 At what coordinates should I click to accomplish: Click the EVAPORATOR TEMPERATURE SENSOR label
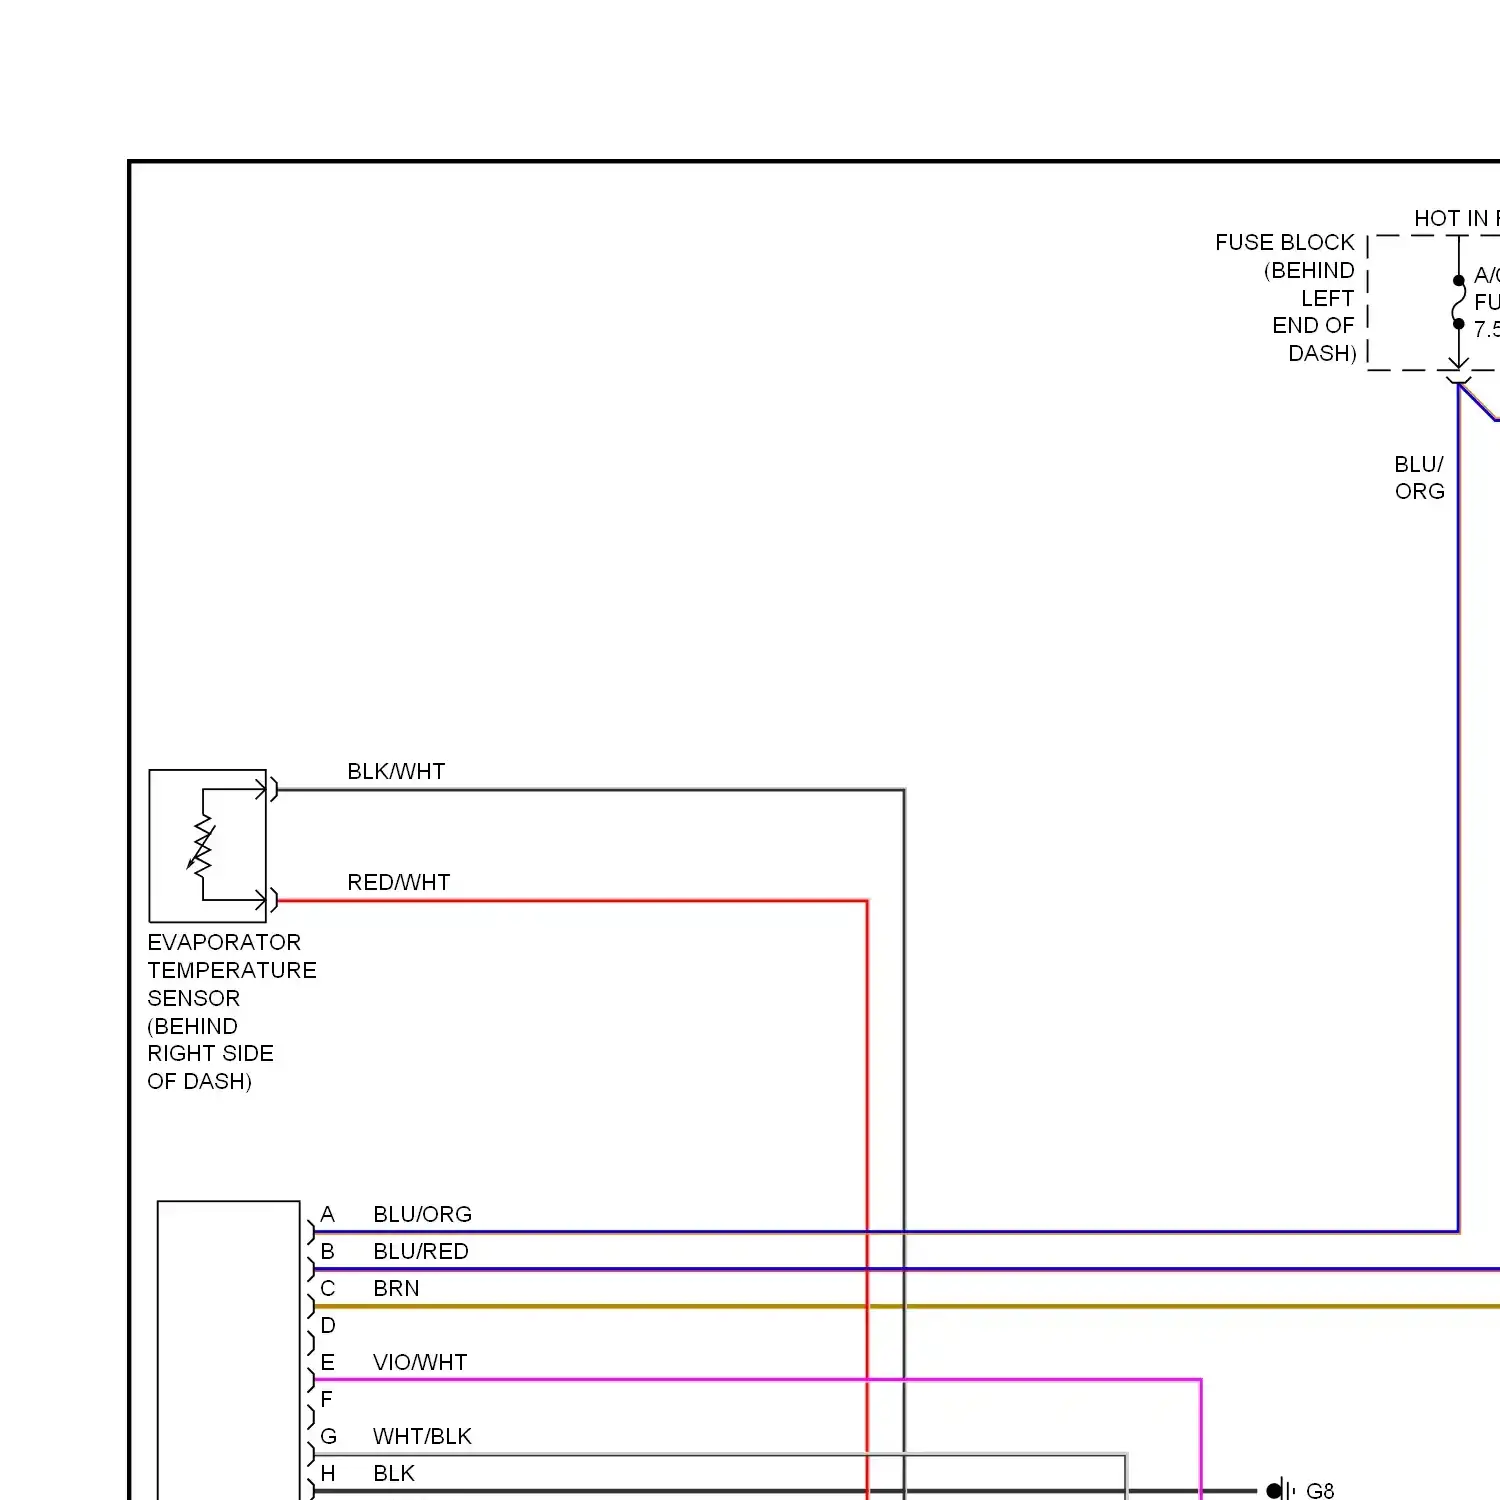[231, 970]
